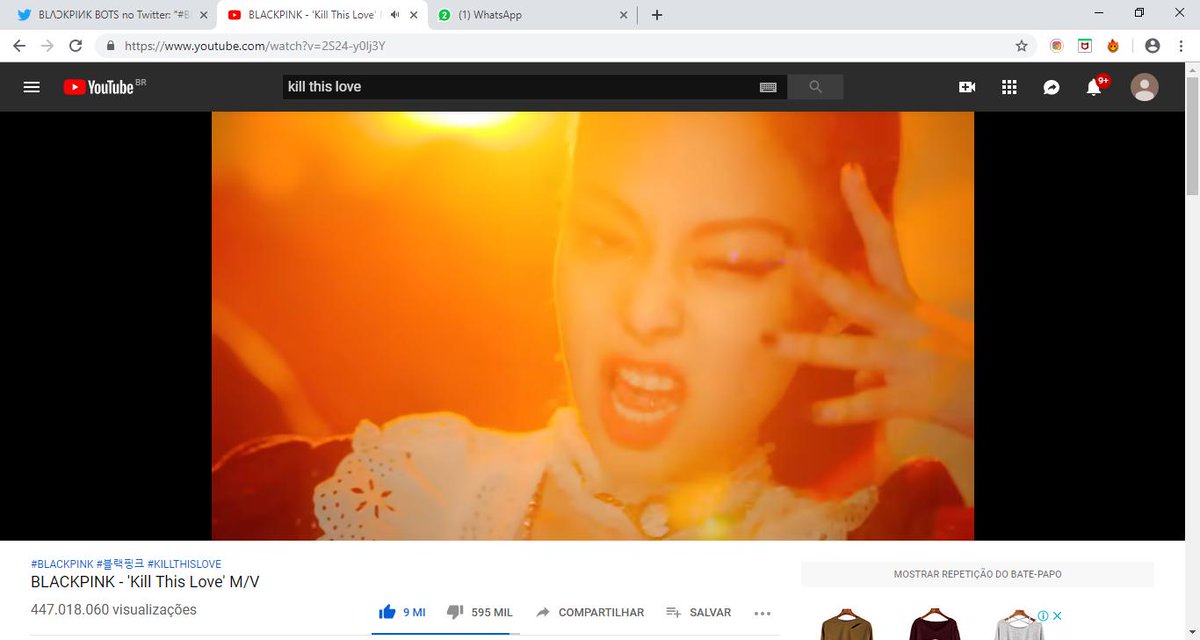Open the YouTube account avatar menu

[1144, 87]
